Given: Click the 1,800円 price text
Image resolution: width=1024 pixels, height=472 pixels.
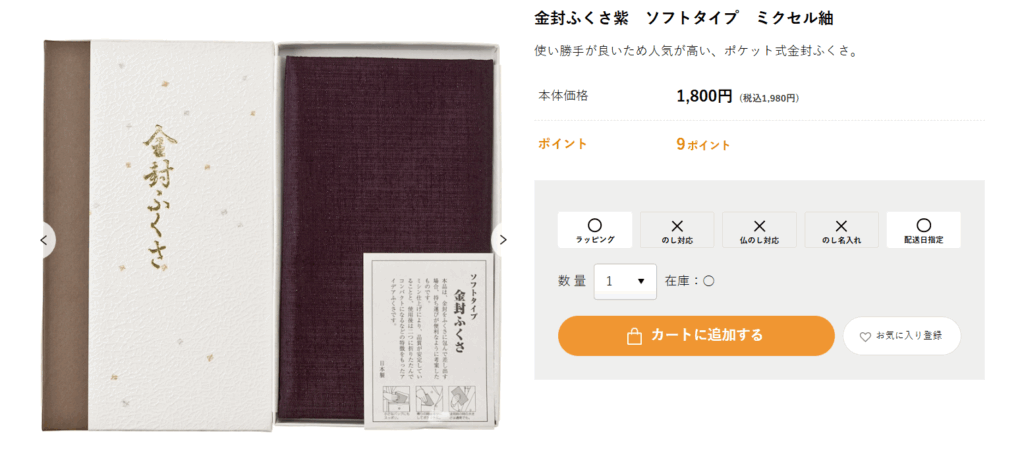Looking at the screenshot, I should click(705, 97).
